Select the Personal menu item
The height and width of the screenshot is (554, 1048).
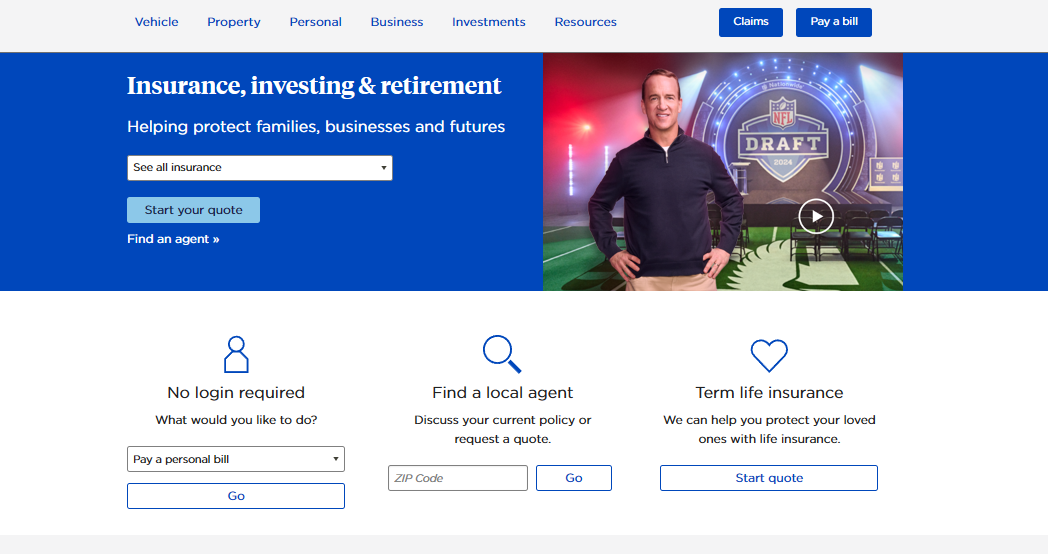[x=316, y=22]
